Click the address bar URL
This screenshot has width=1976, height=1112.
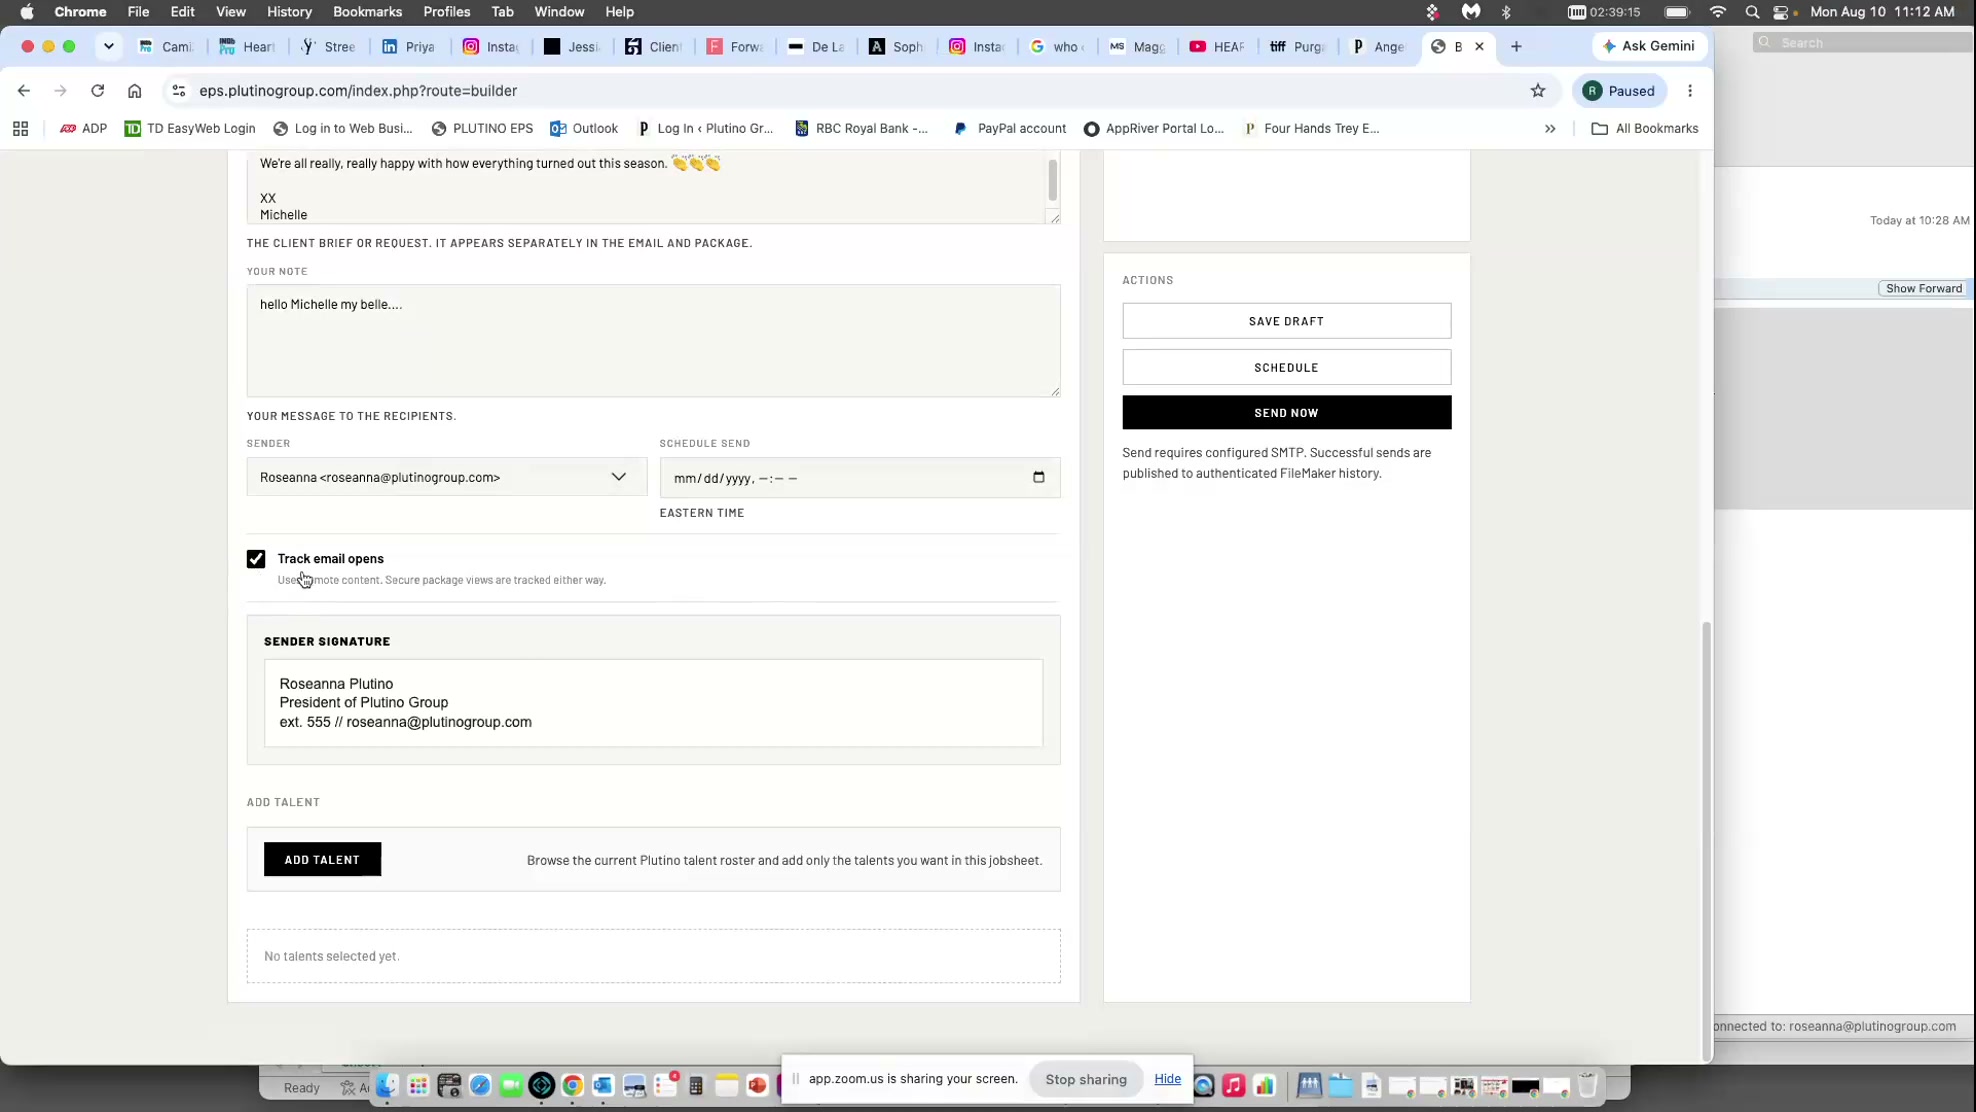pyautogui.click(x=357, y=91)
